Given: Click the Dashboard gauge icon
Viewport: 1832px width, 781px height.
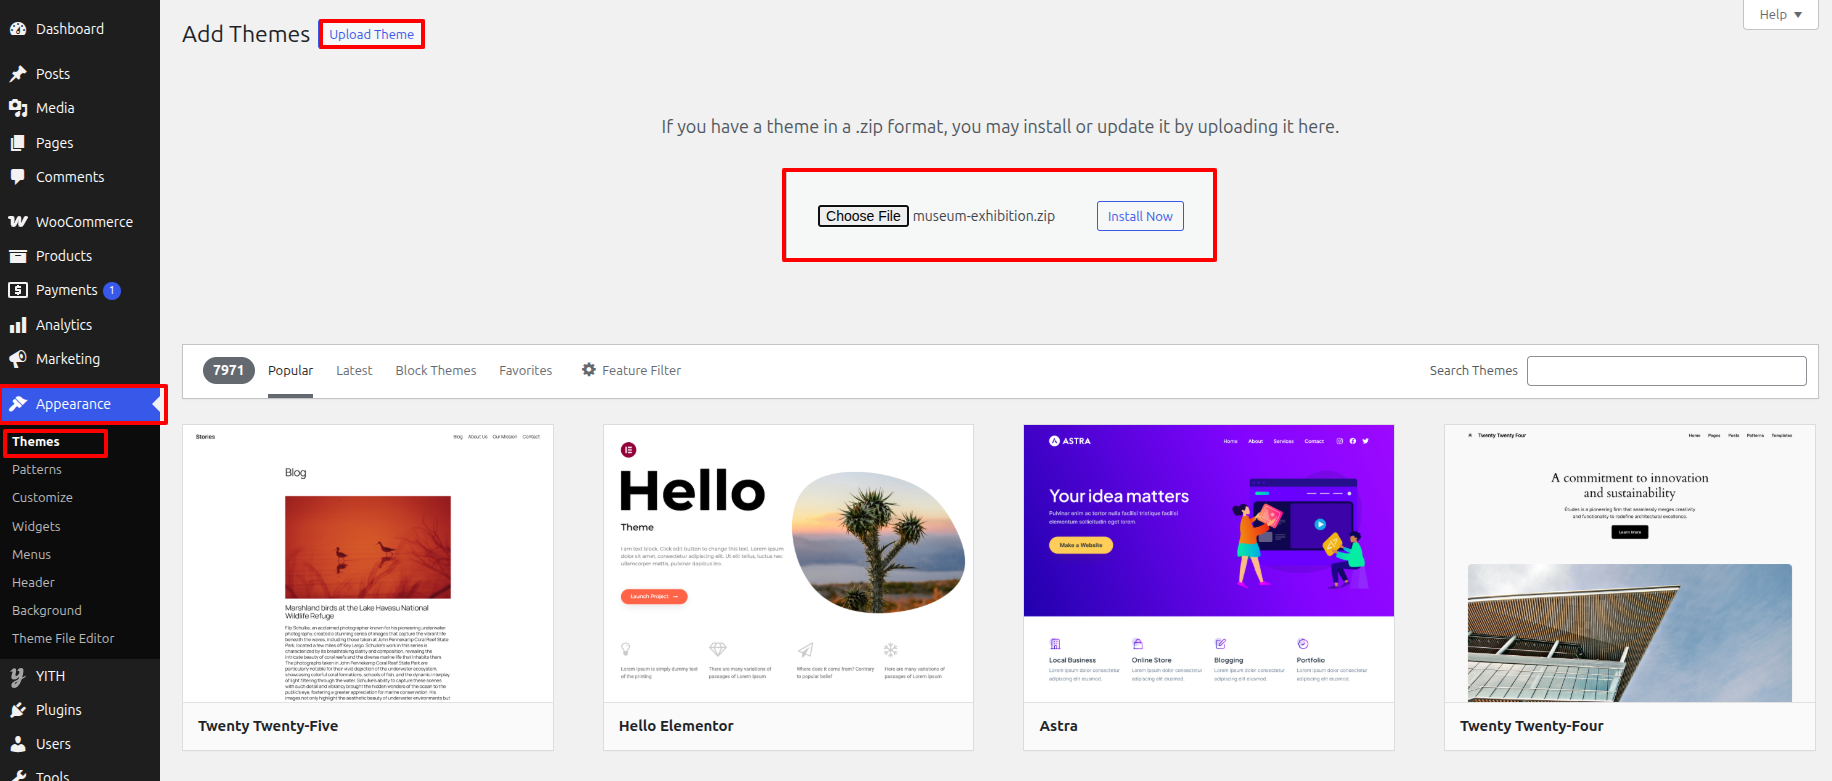Looking at the screenshot, I should 18,29.
